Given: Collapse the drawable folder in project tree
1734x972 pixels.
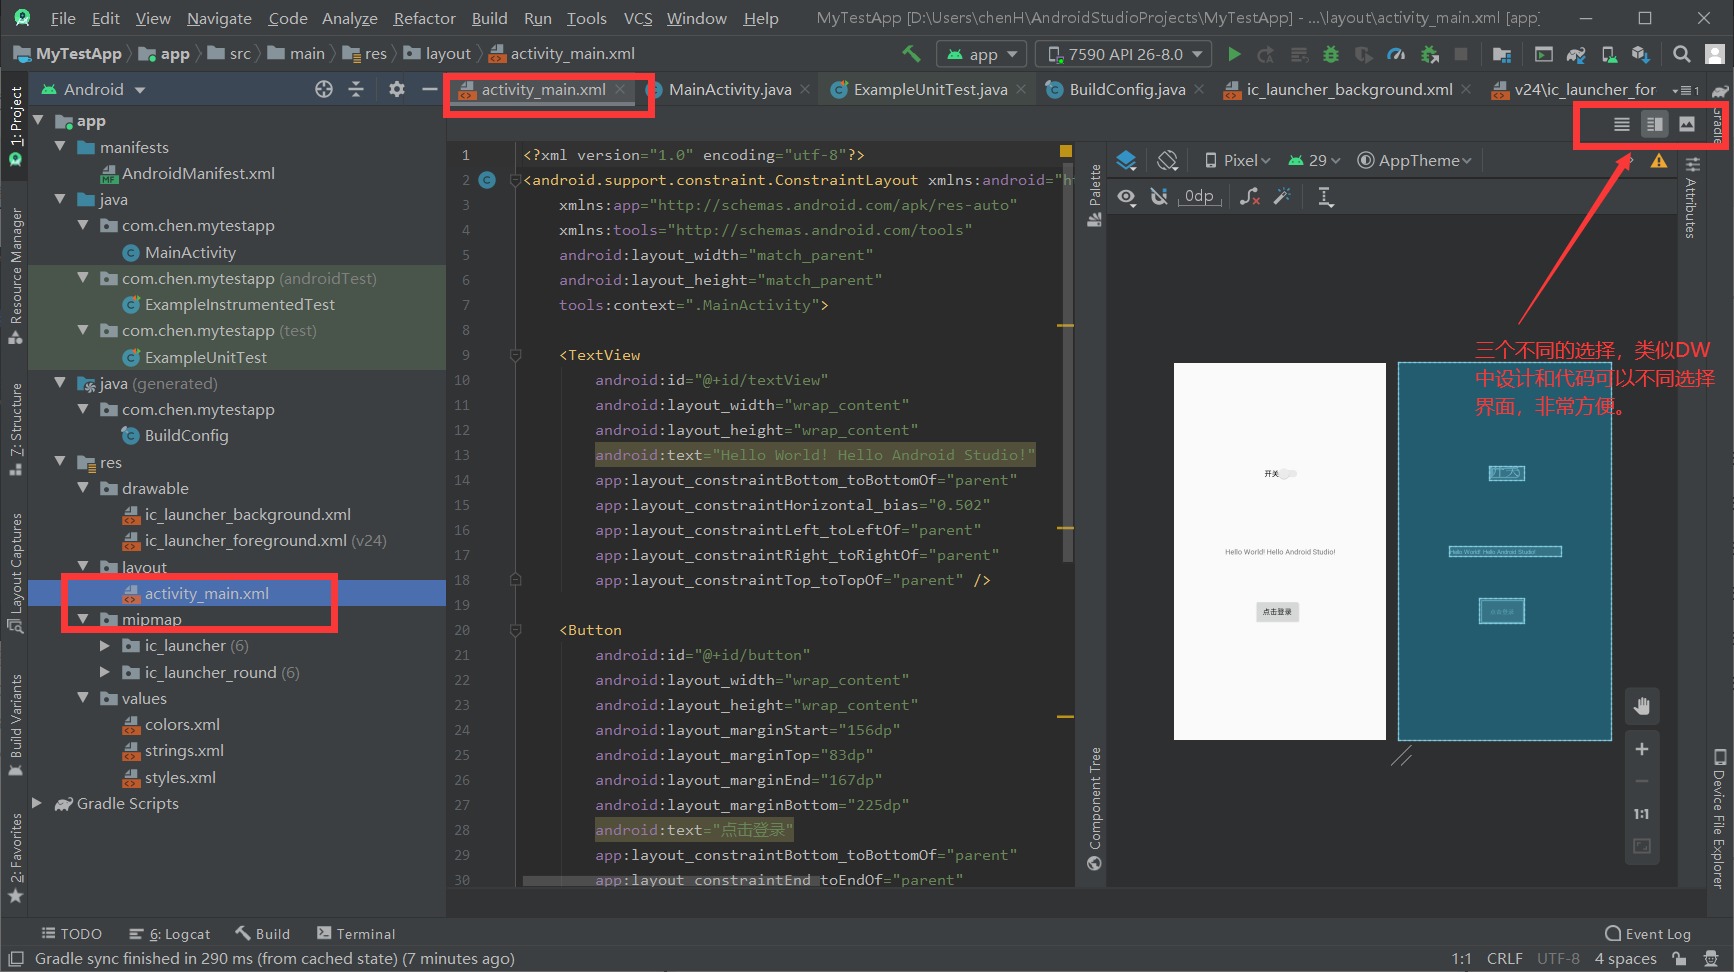Looking at the screenshot, I should (x=84, y=488).
